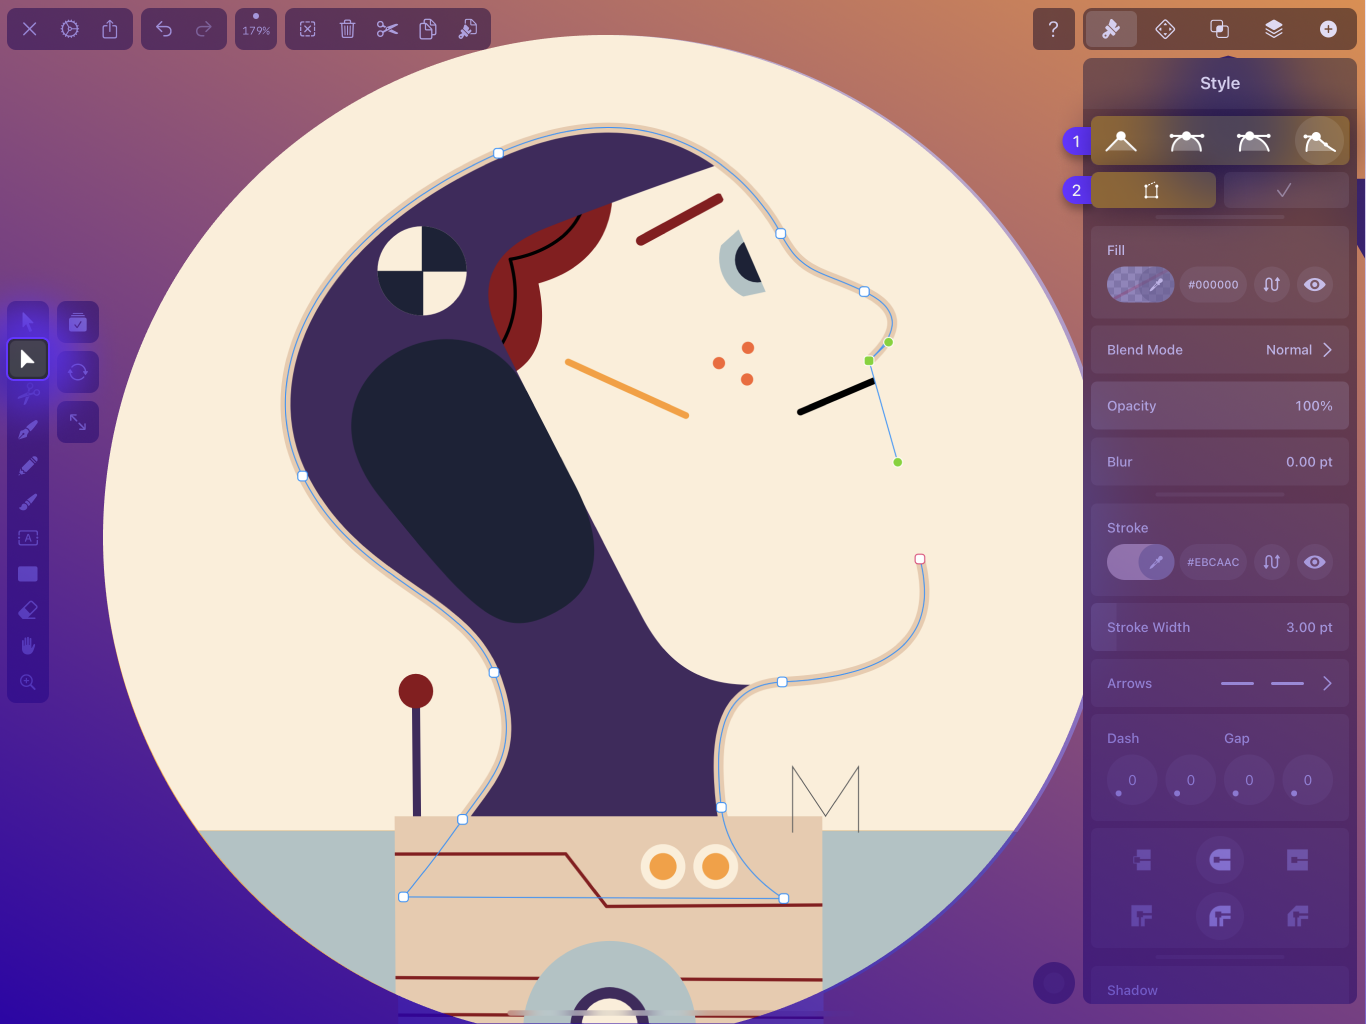Select the Hand pan tool
The height and width of the screenshot is (1024, 1366).
(28, 646)
